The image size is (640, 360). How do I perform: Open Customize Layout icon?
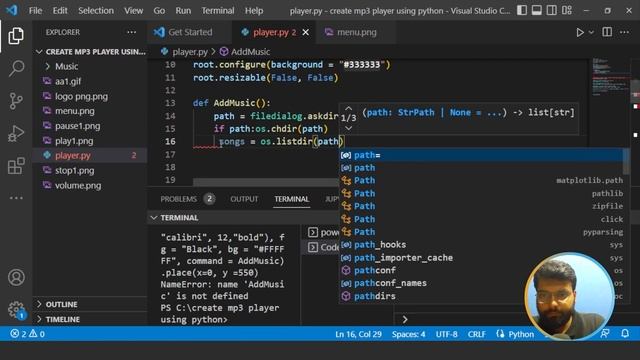(567, 10)
